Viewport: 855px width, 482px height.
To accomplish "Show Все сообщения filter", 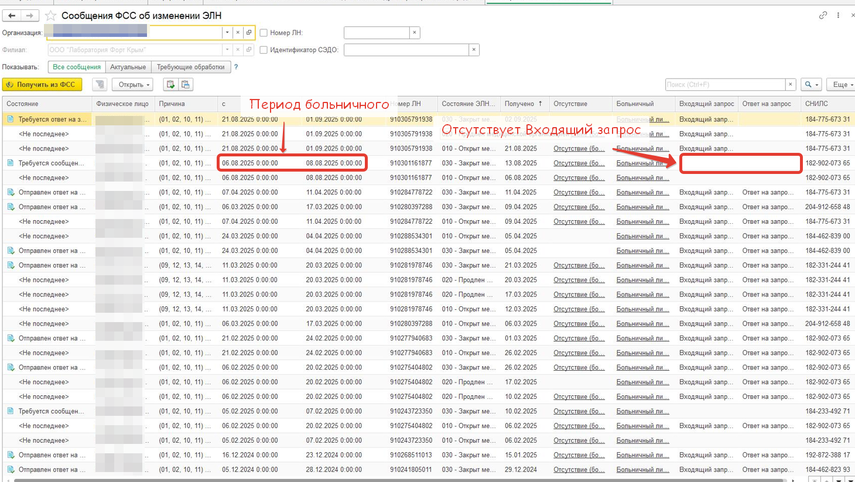I will pyautogui.click(x=77, y=67).
